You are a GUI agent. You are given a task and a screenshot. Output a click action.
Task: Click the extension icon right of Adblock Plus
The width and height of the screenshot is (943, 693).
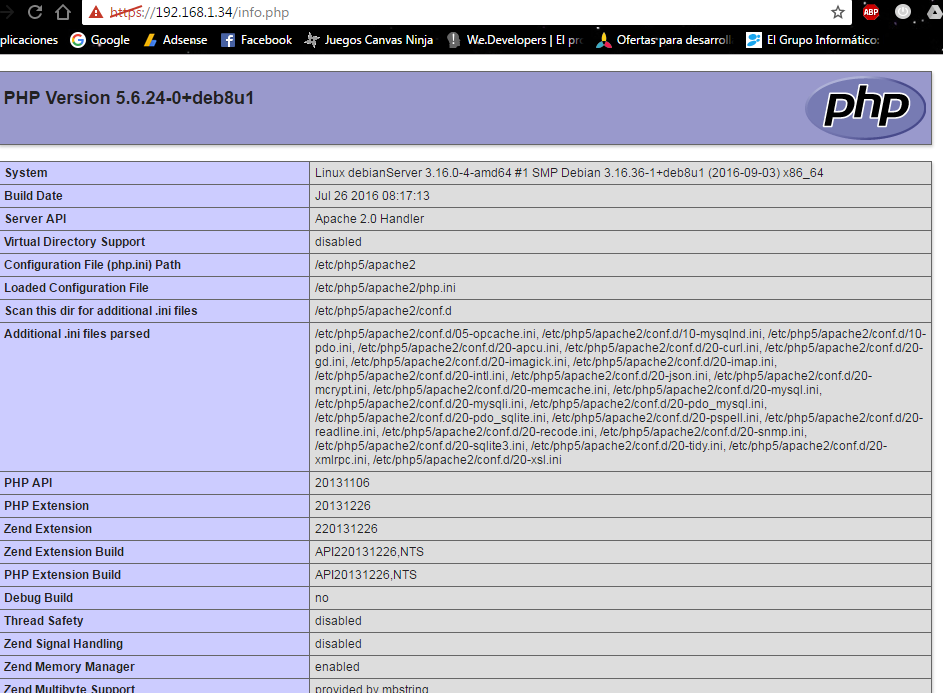tap(904, 12)
